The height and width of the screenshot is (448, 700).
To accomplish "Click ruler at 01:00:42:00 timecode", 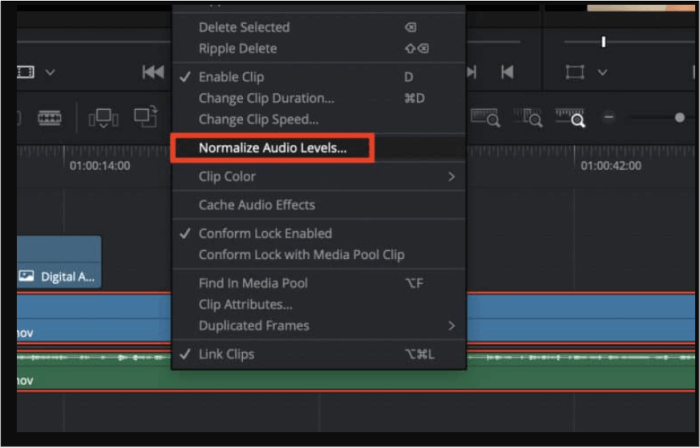I will [x=611, y=166].
